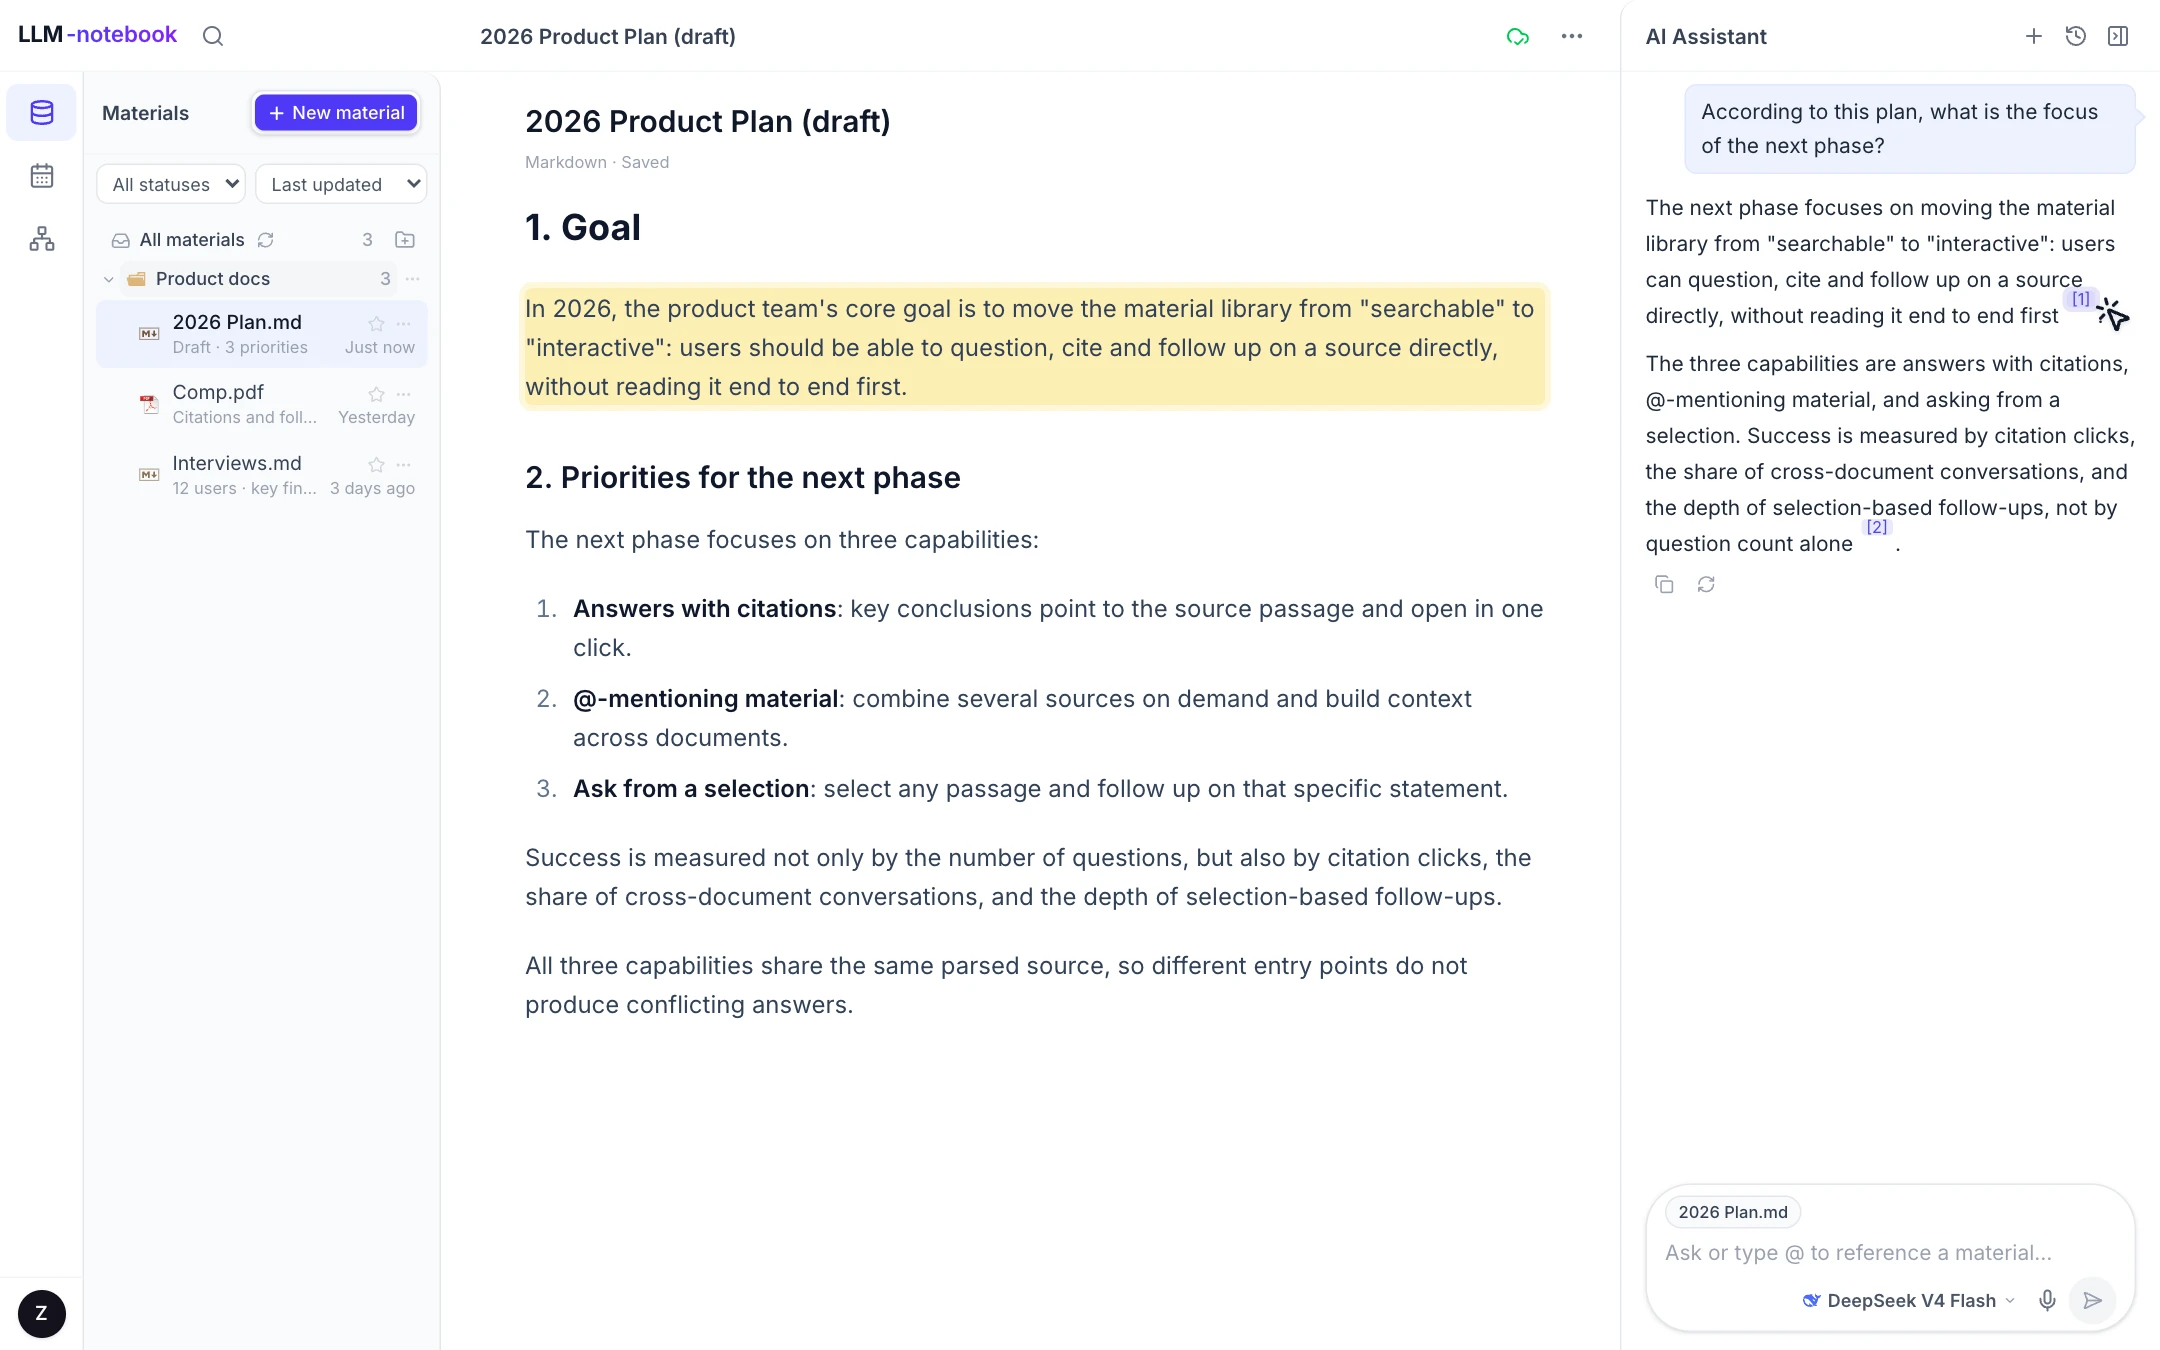Open the calendar icon in left sidebar
Image resolution: width=2160 pixels, height=1350 pixels.
(42, 176)
